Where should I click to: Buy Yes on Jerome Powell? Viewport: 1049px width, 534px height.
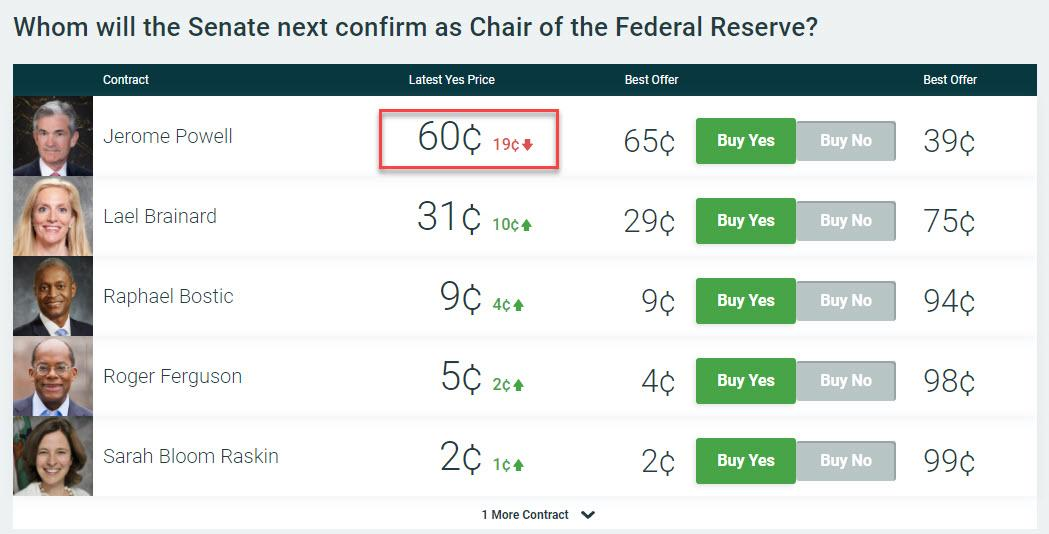click(745, 141)
